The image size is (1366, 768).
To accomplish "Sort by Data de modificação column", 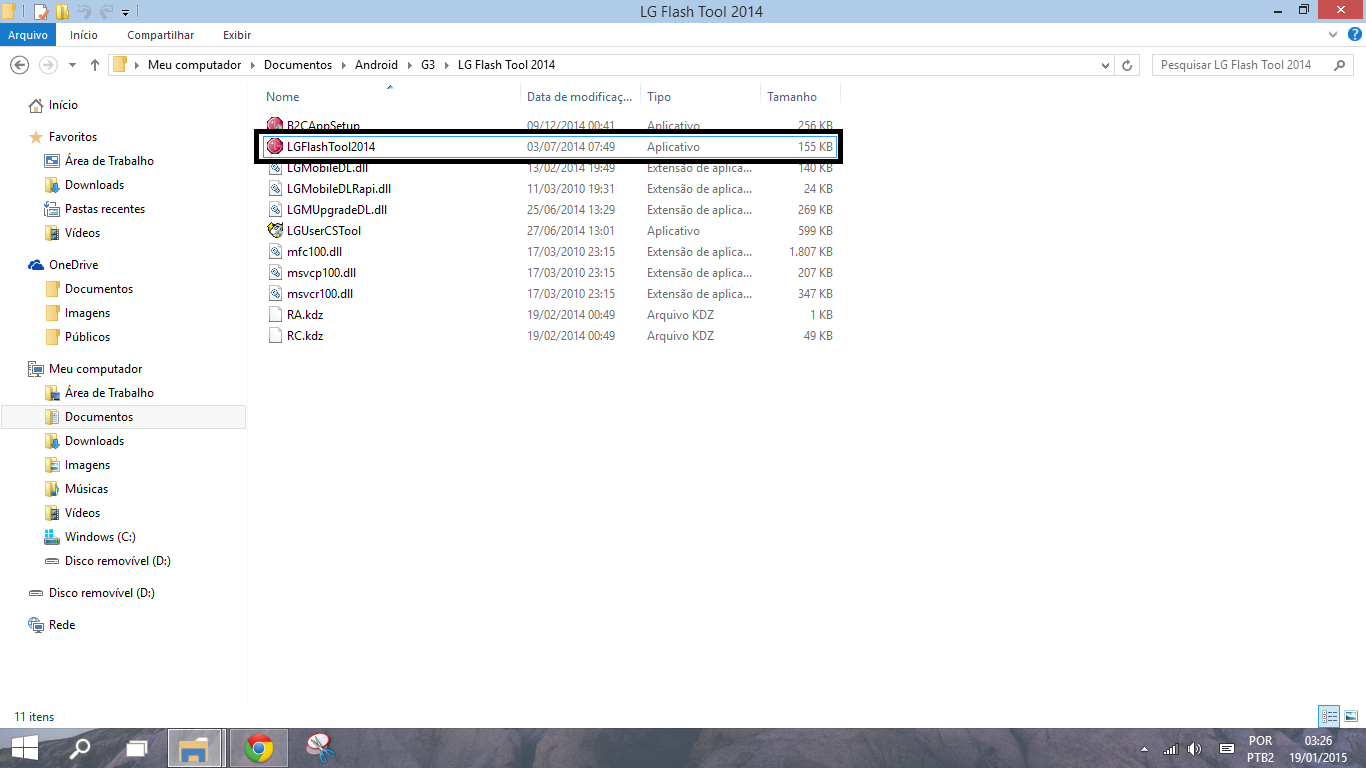I will (x=581, y=97).
